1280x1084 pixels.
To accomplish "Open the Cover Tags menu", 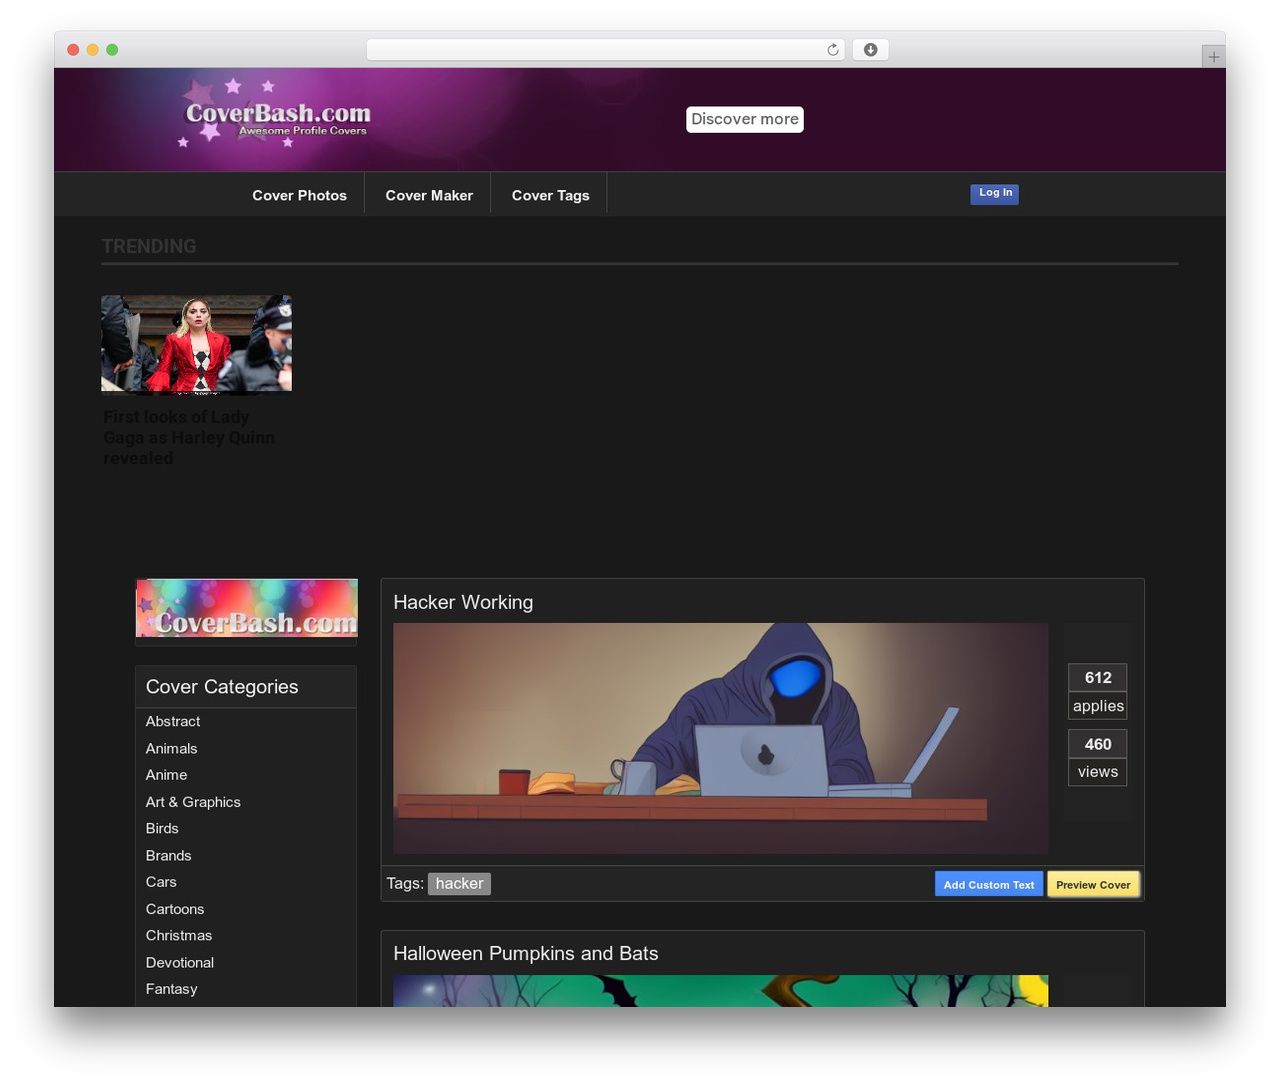I will (x=550, y=195).
